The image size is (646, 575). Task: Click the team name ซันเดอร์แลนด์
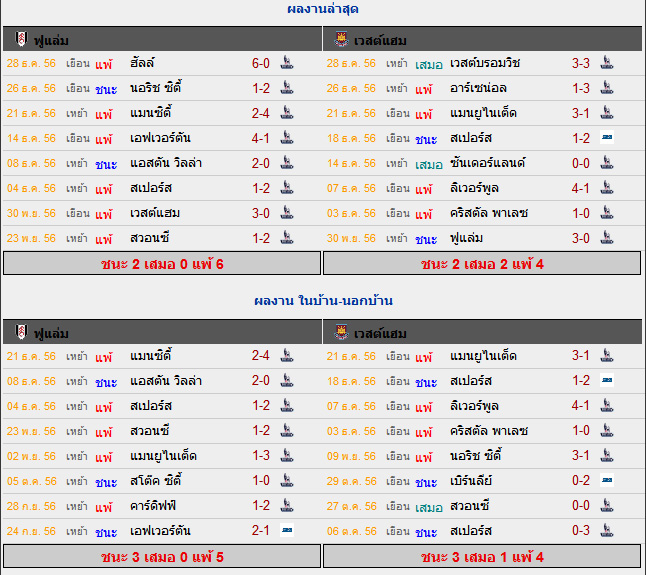[x=487, y=163]
